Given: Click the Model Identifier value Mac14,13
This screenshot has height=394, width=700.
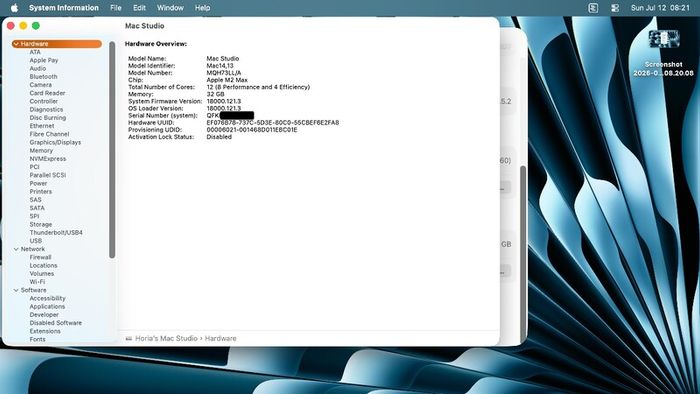Looking at the screenshot, I should coord(220,66).
